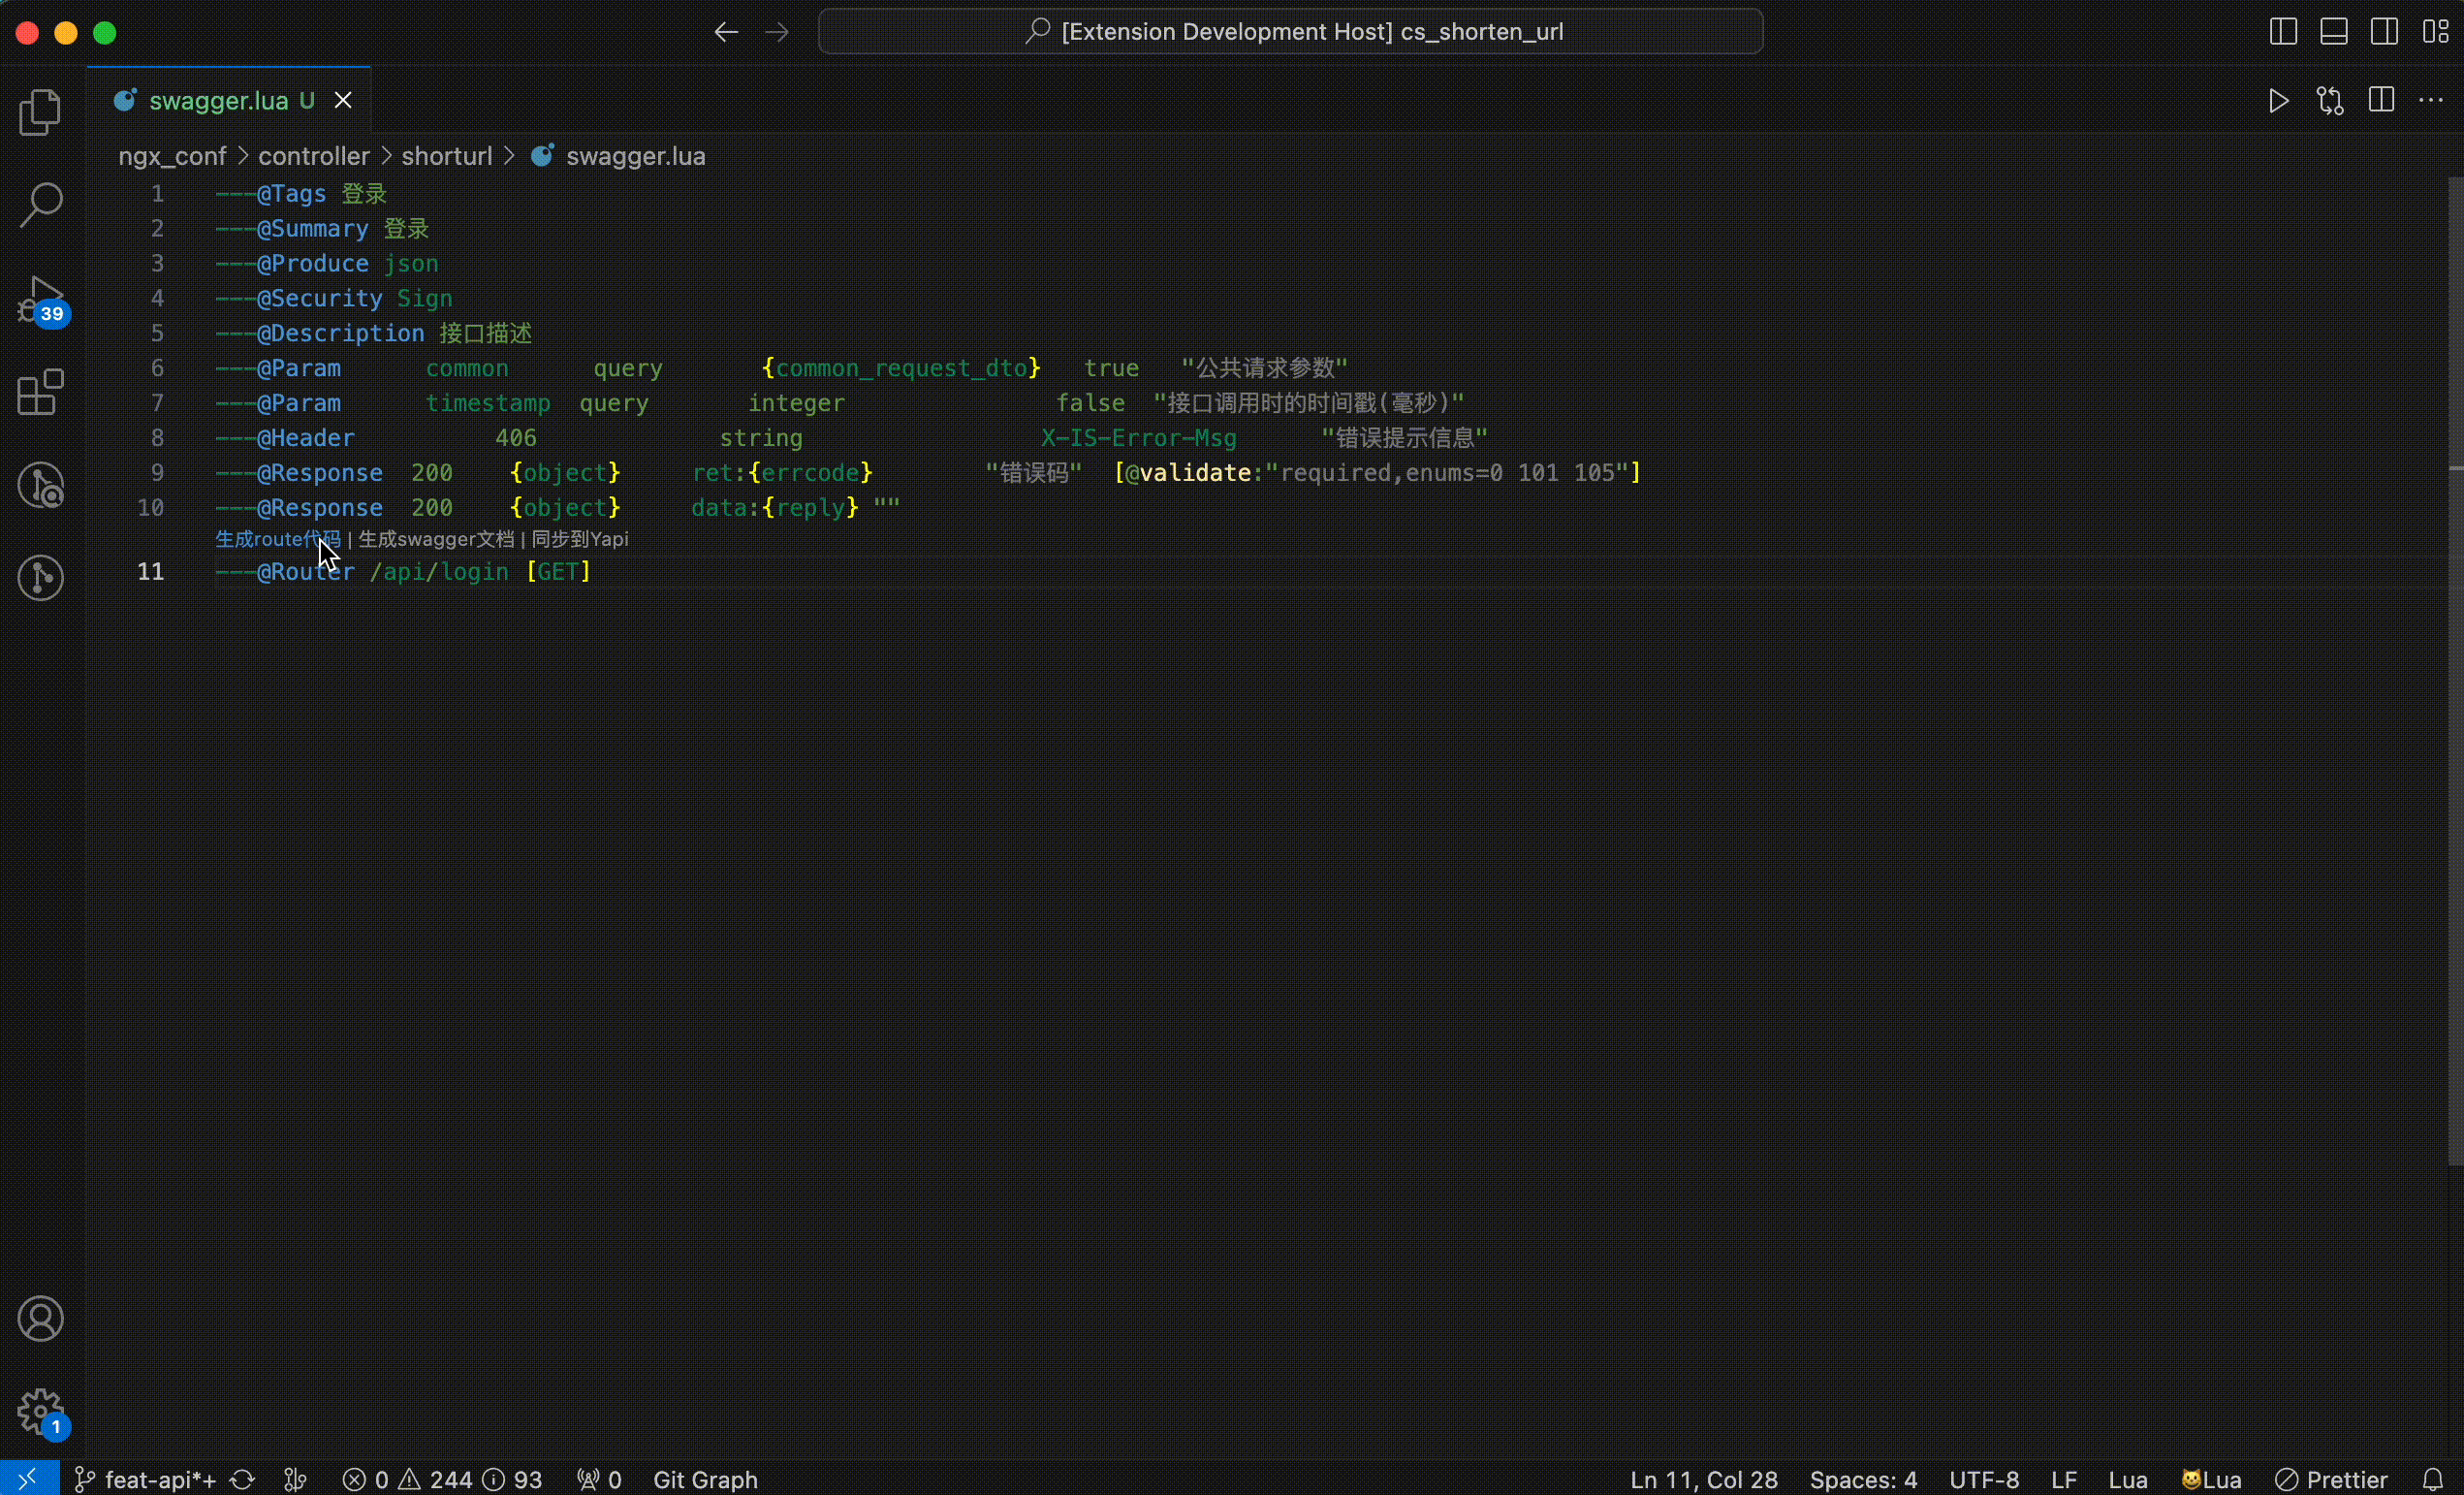
Task: Open the Explorer view in activity bar
Action: (40, 112)
